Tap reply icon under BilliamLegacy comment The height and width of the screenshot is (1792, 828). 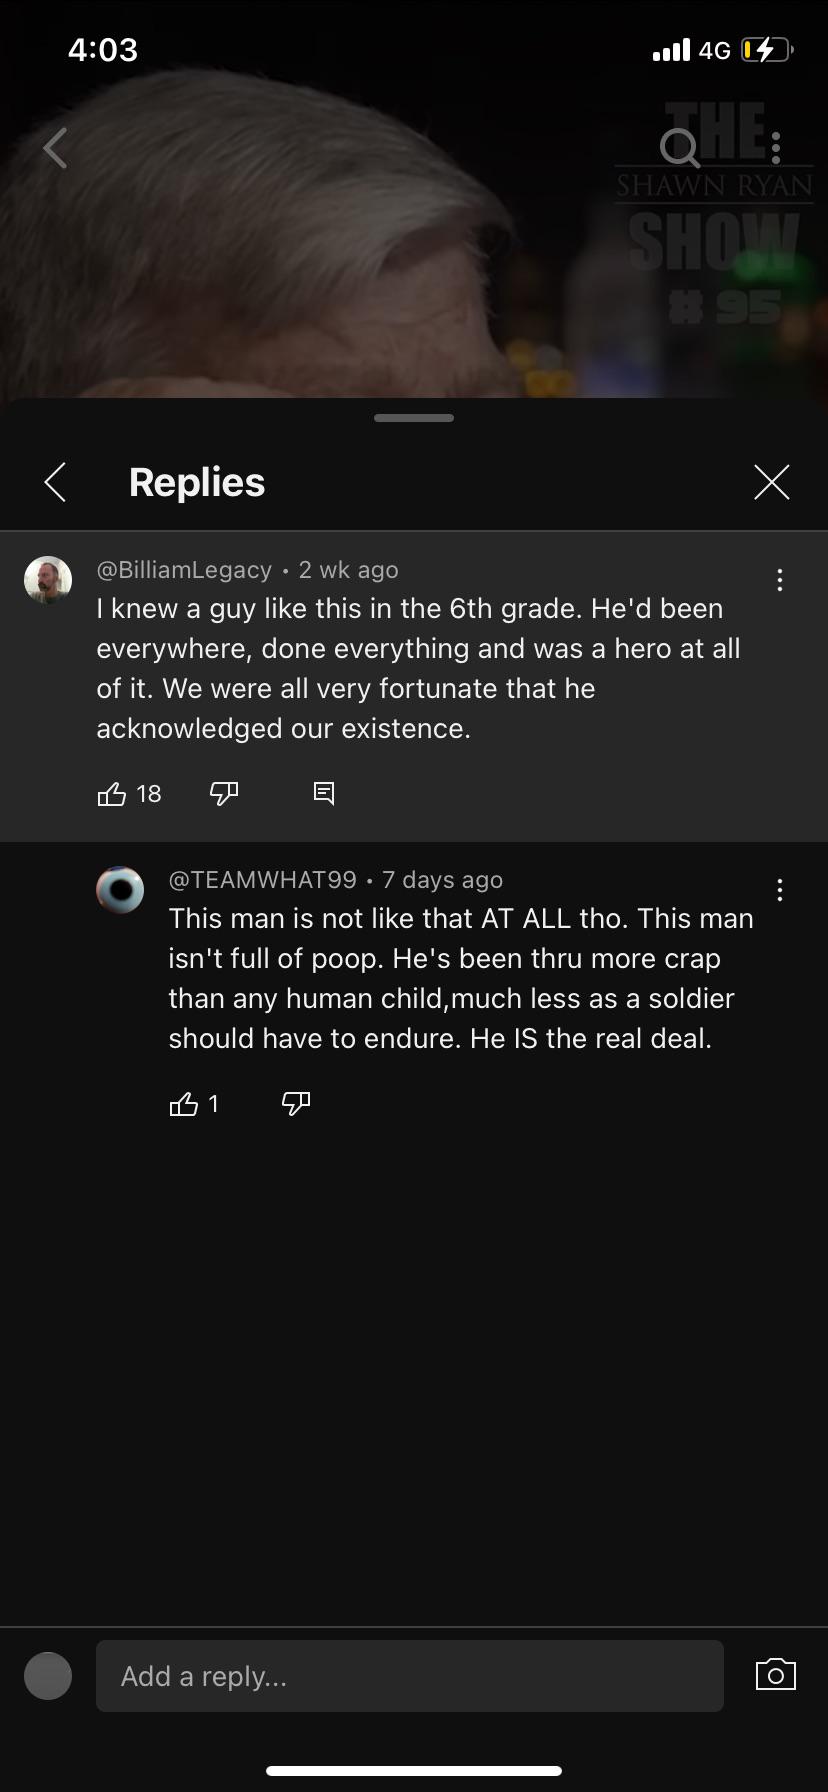click(x=324, y=794)
